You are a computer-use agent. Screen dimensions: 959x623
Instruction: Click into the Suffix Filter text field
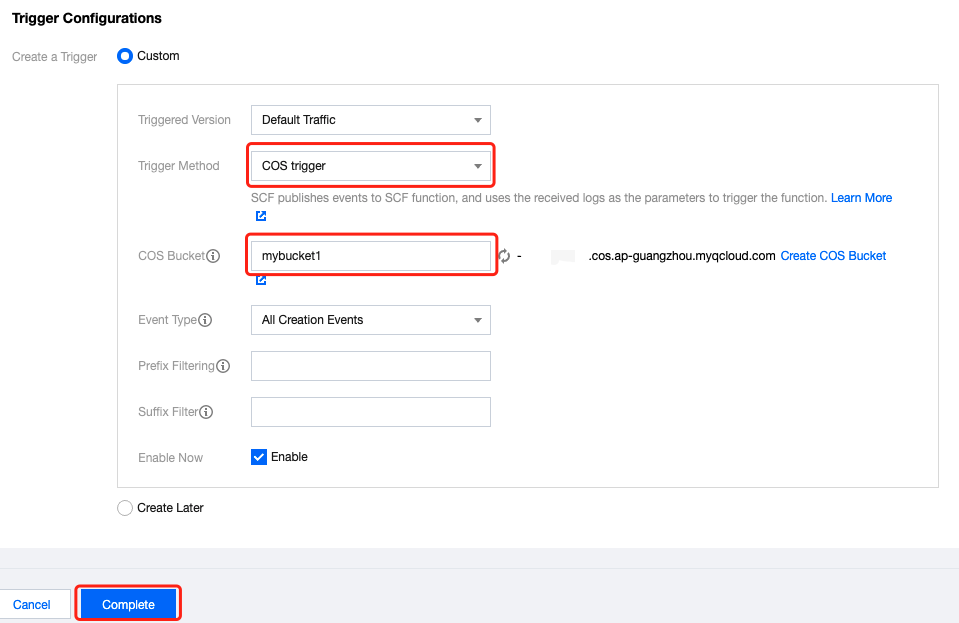[370, 412]
